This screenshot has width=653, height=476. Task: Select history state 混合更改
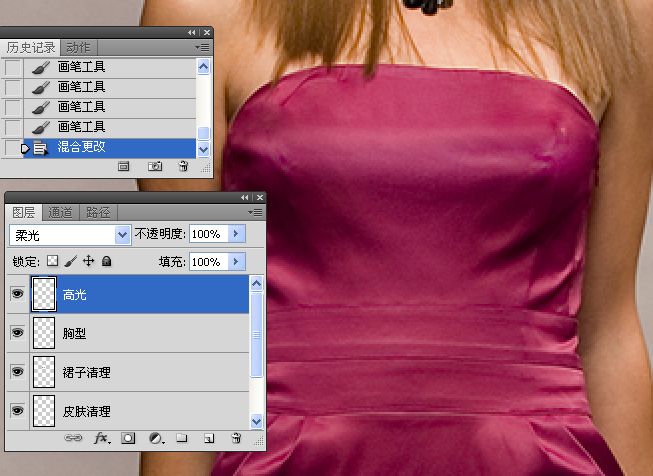coord(109,147)
